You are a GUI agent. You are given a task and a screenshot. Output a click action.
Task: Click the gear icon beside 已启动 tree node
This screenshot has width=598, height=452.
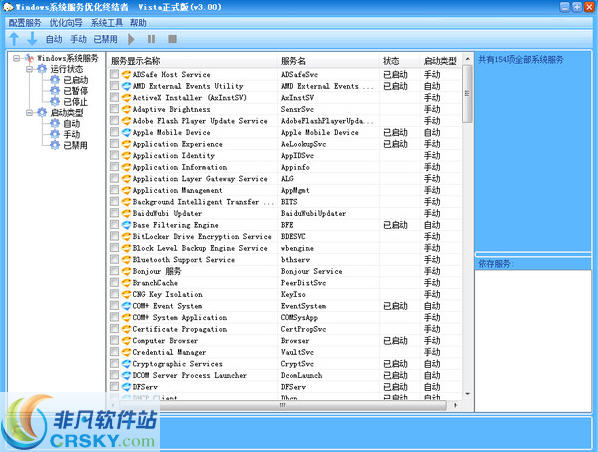click(x=55, y=80)
